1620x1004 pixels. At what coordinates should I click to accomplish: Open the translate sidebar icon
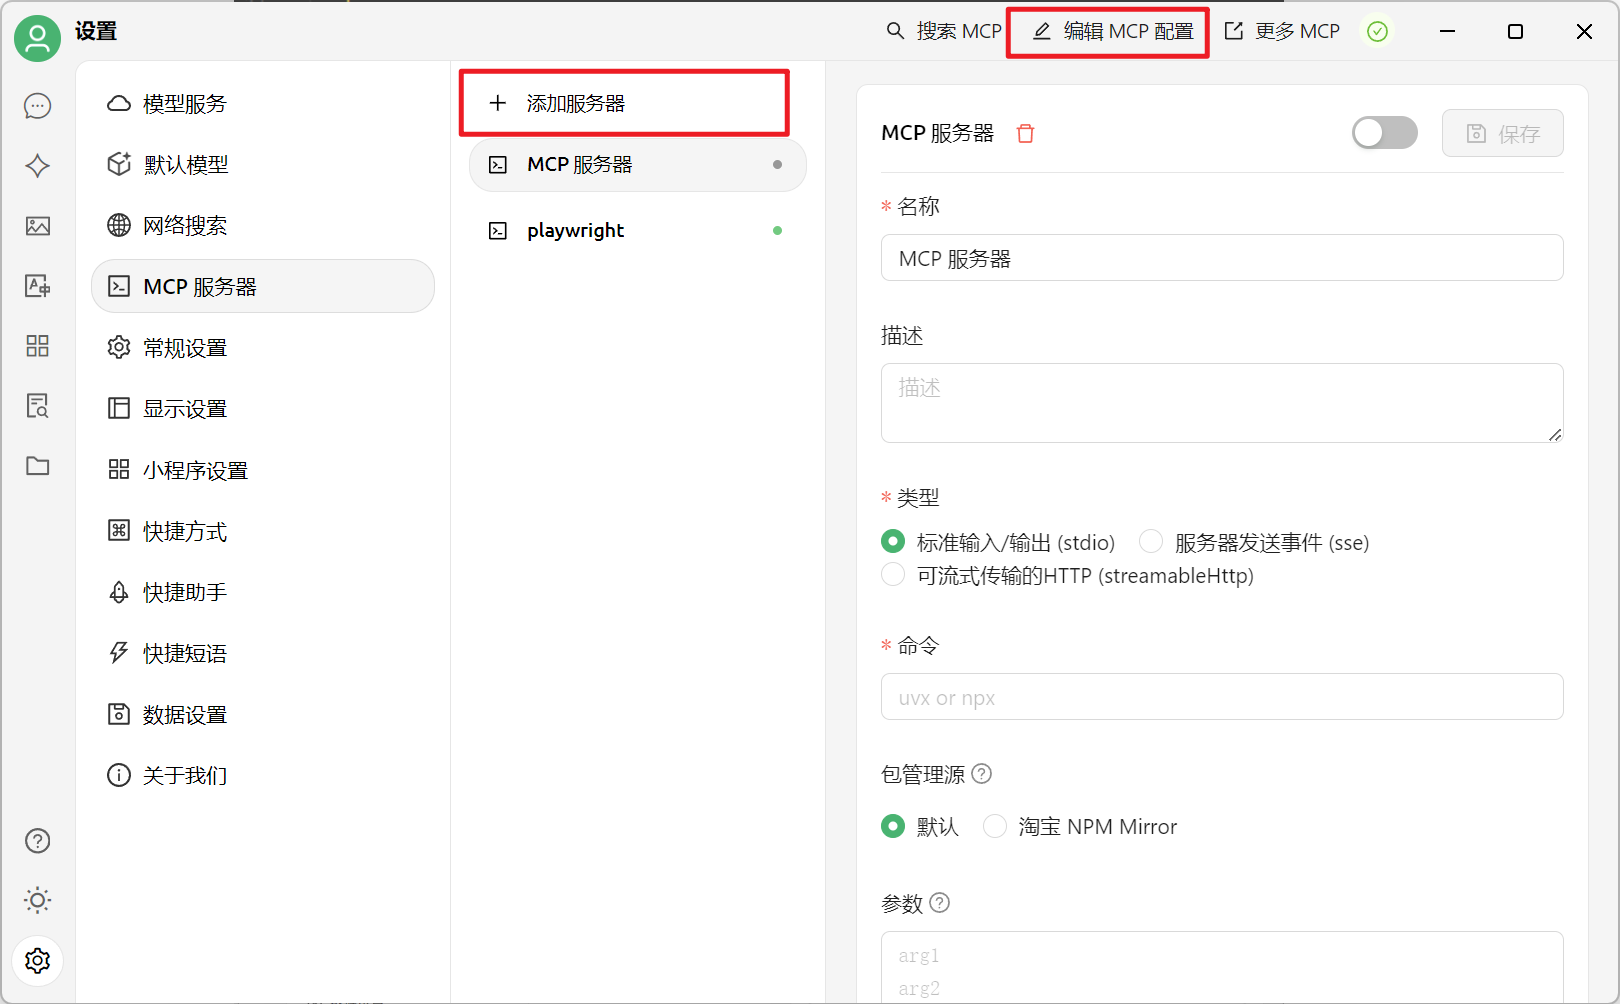(38, 286)
